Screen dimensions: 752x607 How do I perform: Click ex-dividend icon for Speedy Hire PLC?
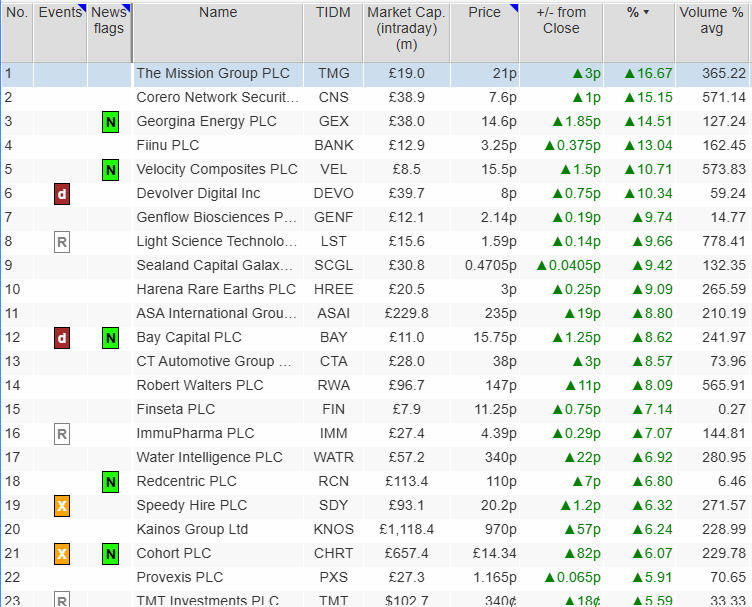(x=62, y=506)
